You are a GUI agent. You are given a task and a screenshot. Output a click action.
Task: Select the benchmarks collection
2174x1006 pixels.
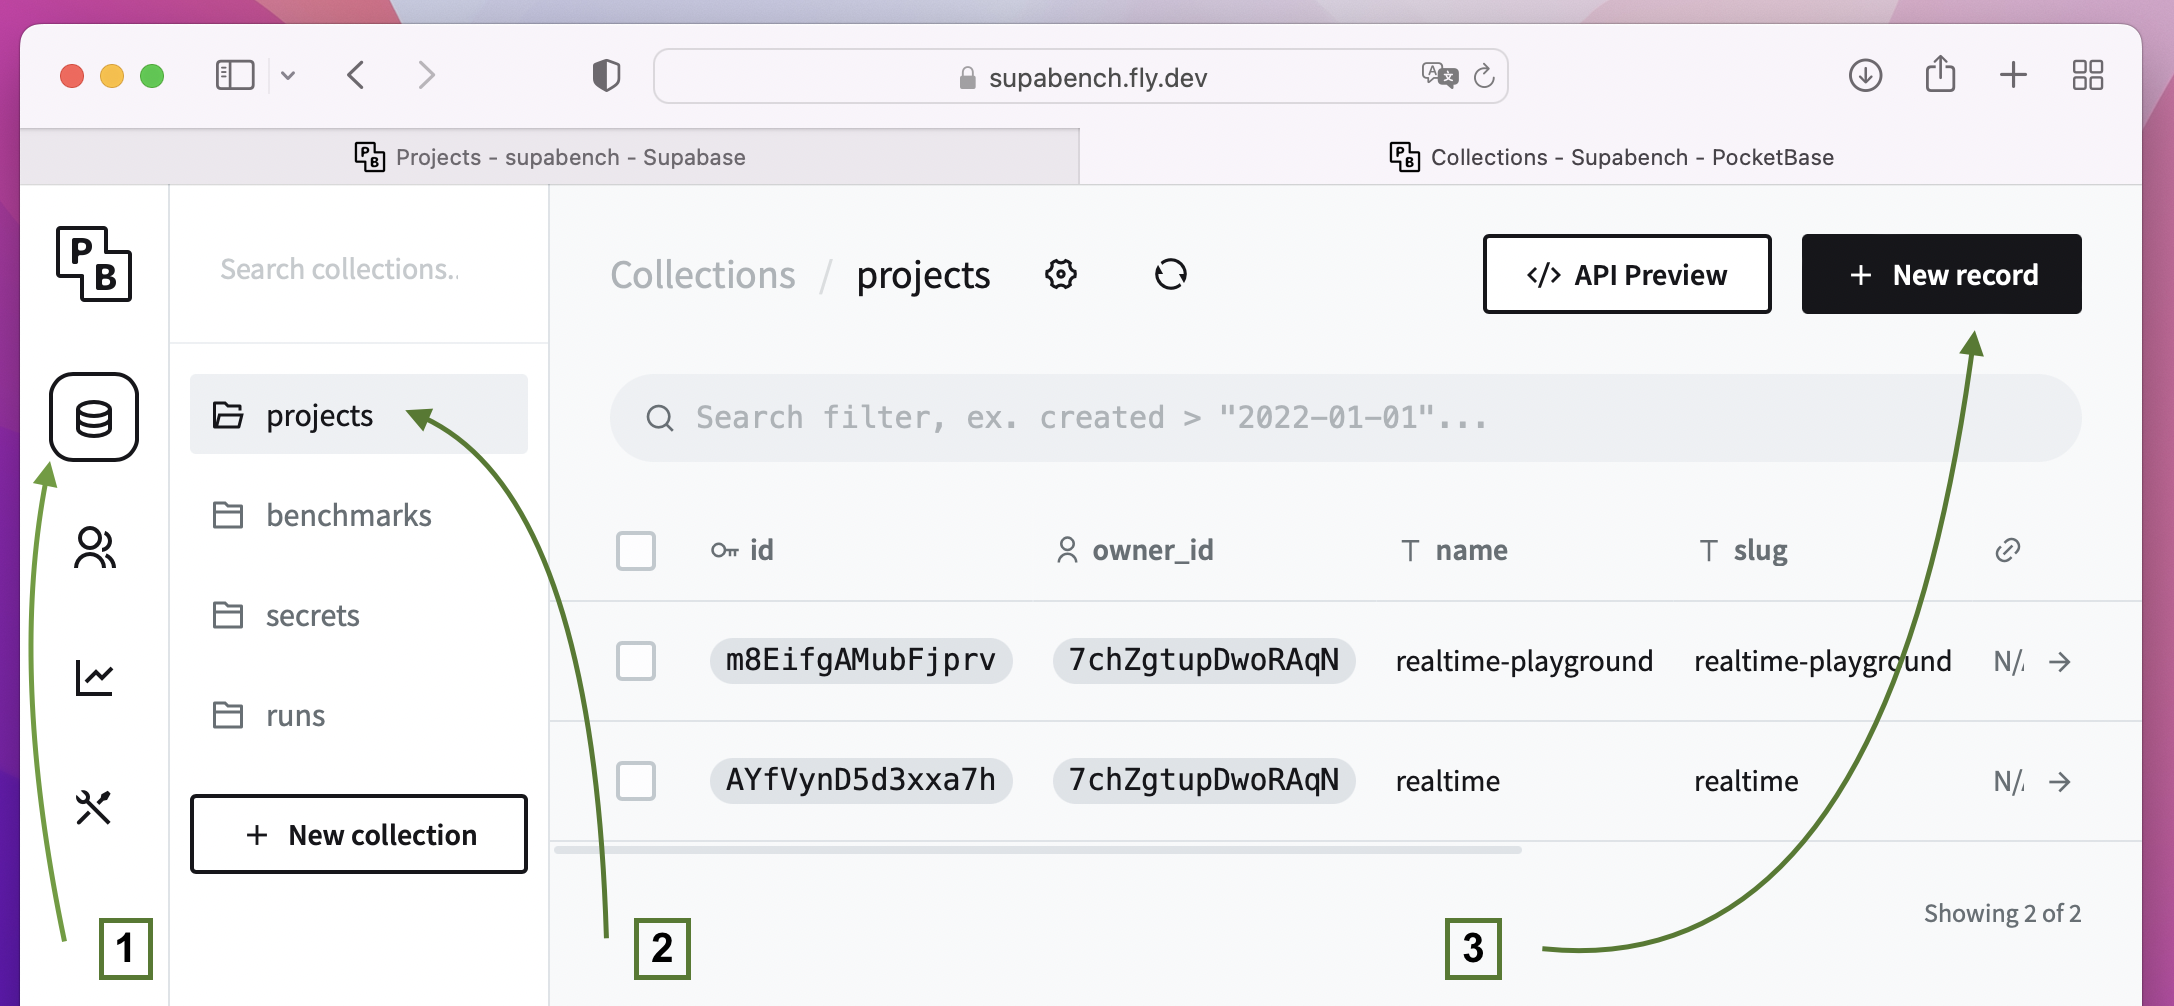[x=359, y=515]
